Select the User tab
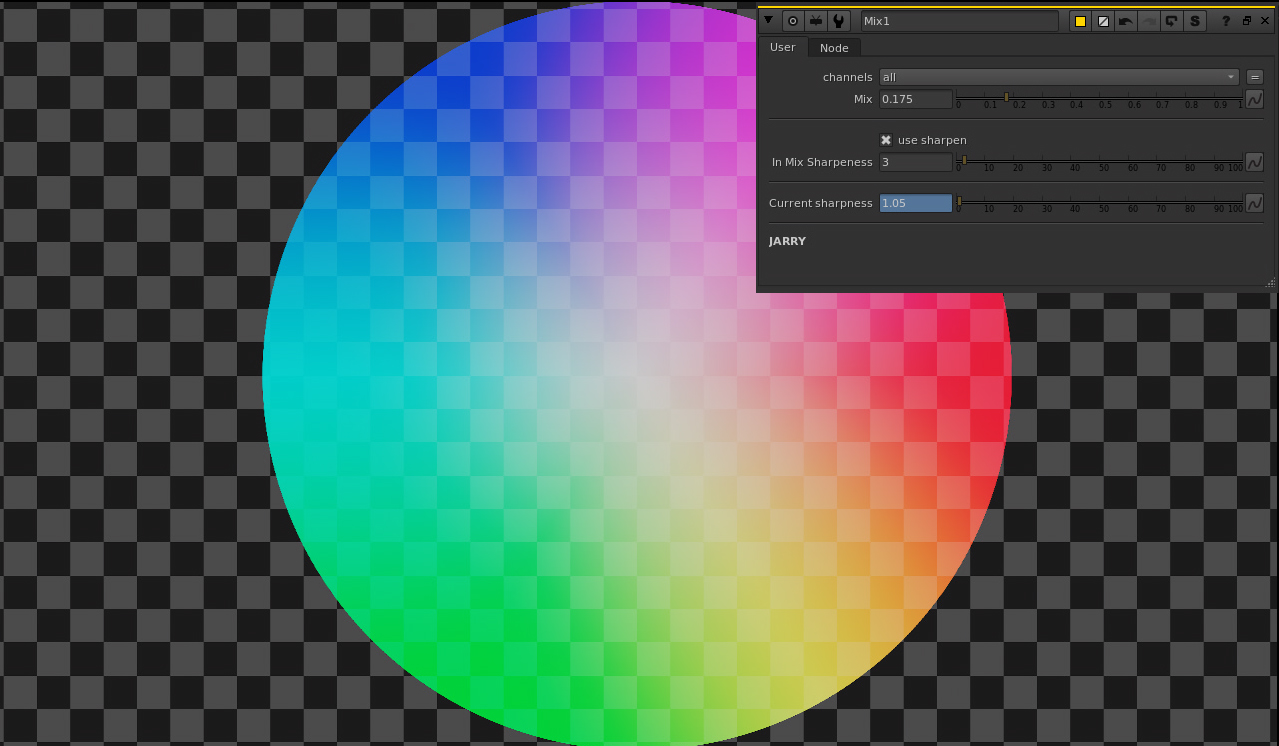1279x746 pixels. click(x=782, y=47)
